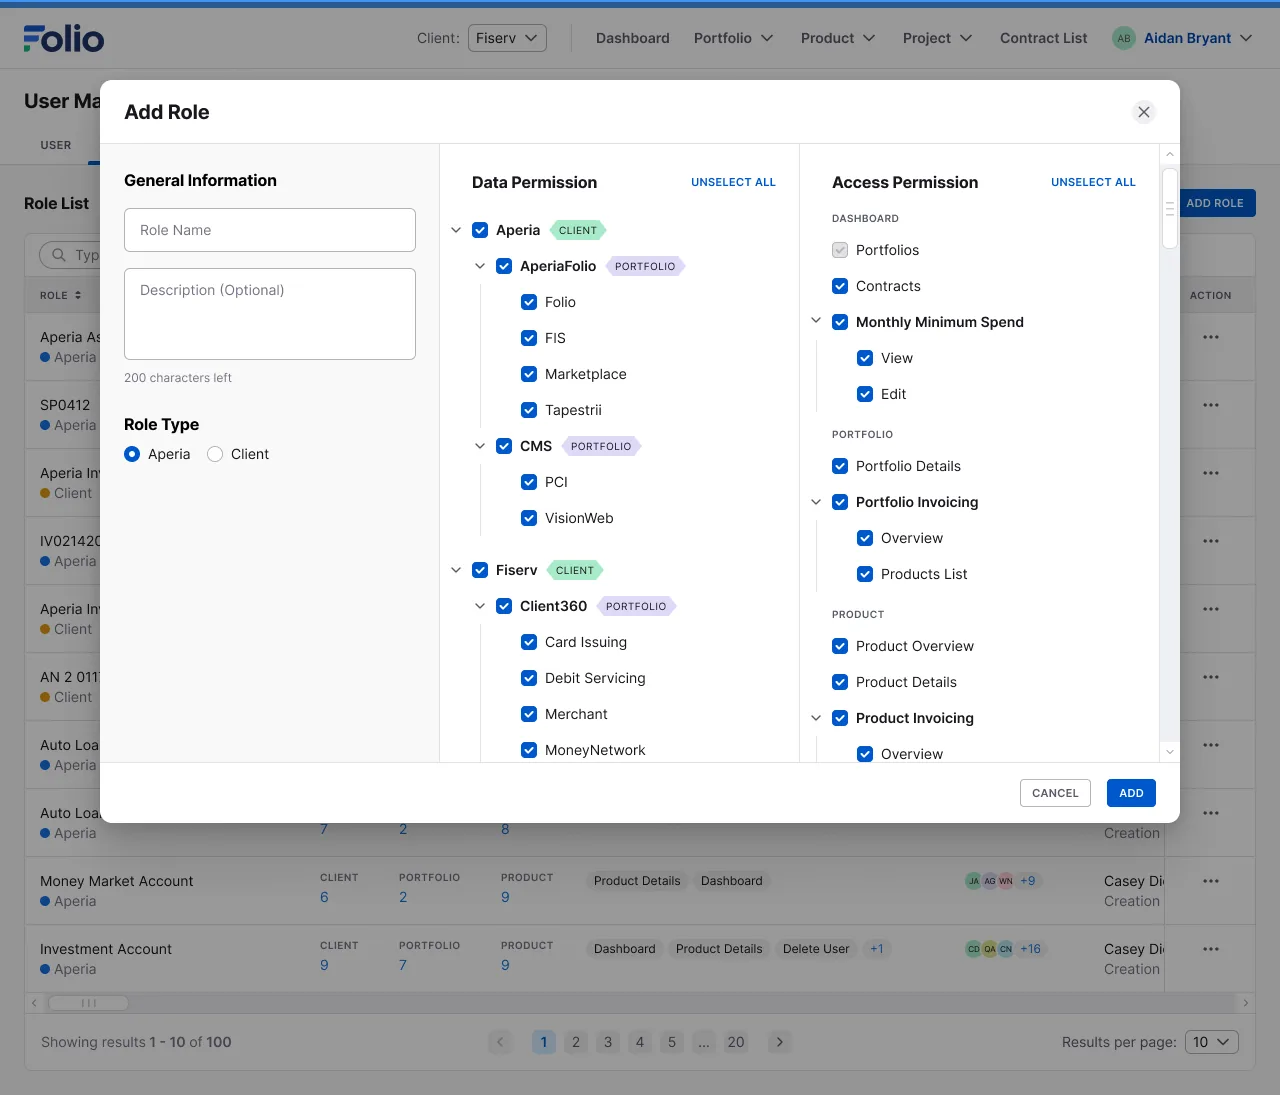This screenshot has height=1095, width=1280.
Task: Toggle Product Overview checkbox
Action: click(x=840, y=646)
